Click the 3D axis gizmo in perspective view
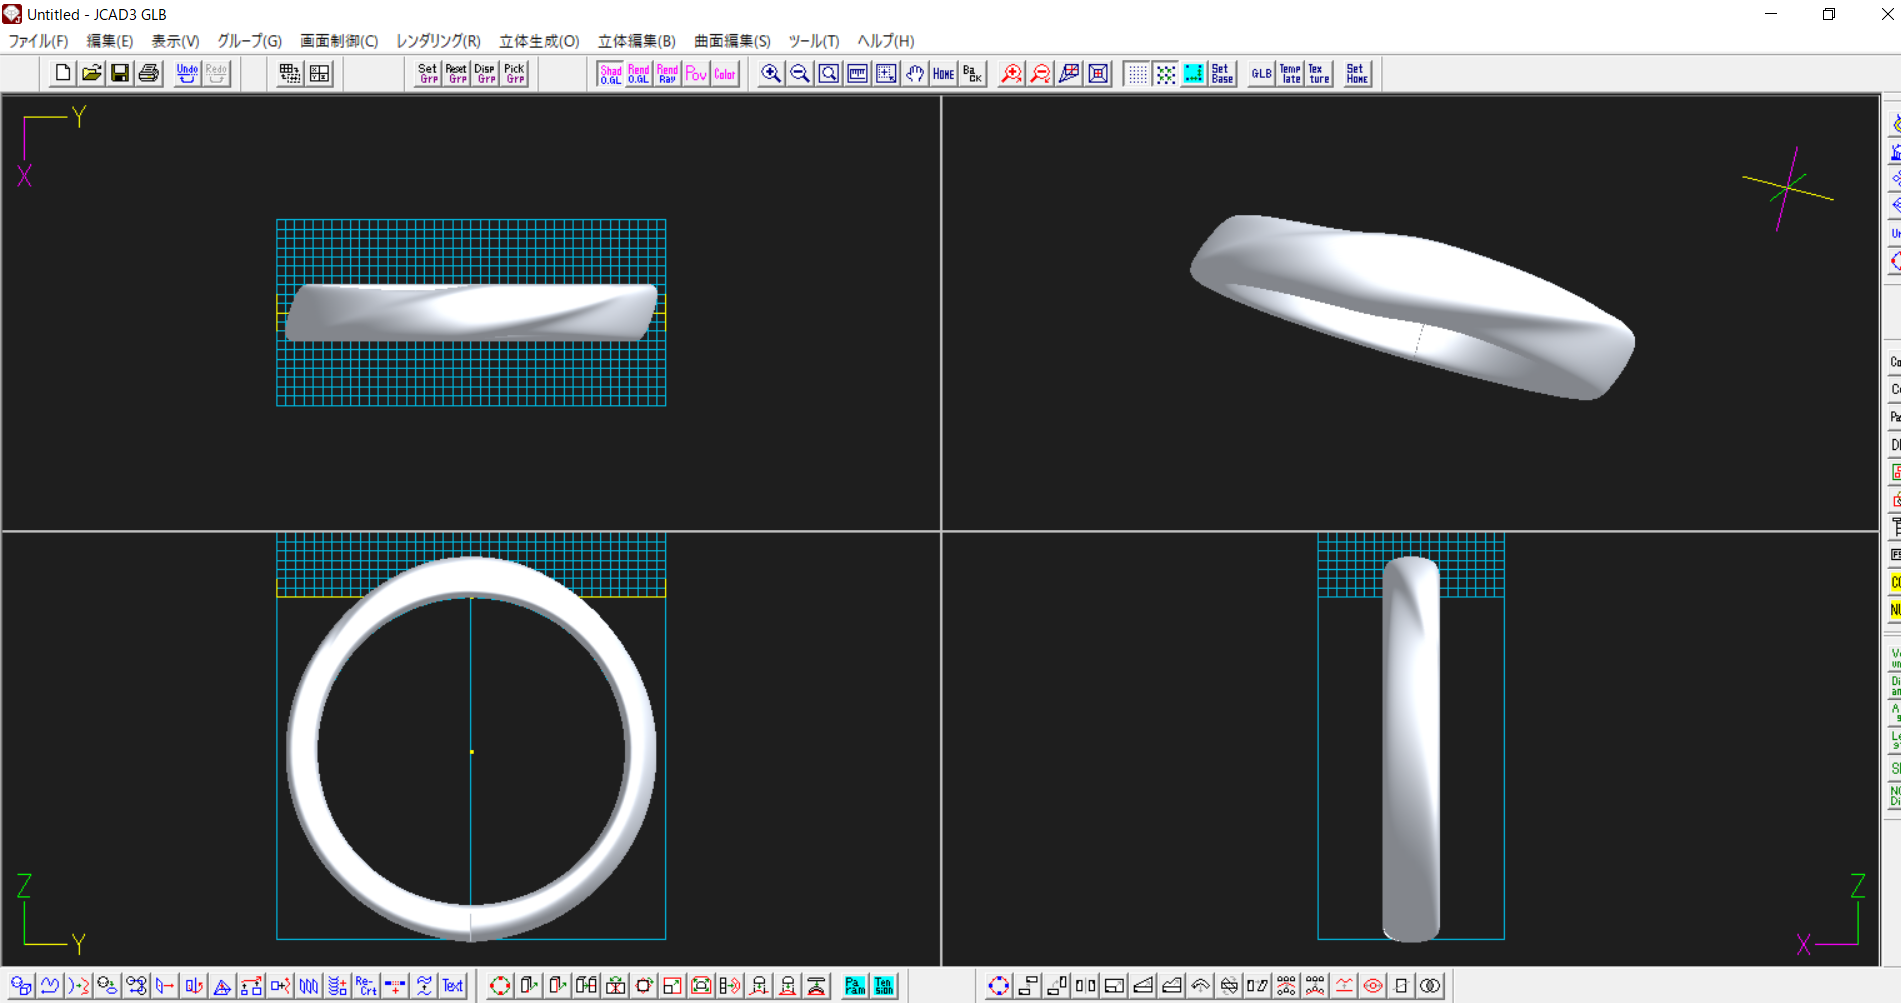This screenshot has height=1003, width=1901. click(x=1788, y=188)
